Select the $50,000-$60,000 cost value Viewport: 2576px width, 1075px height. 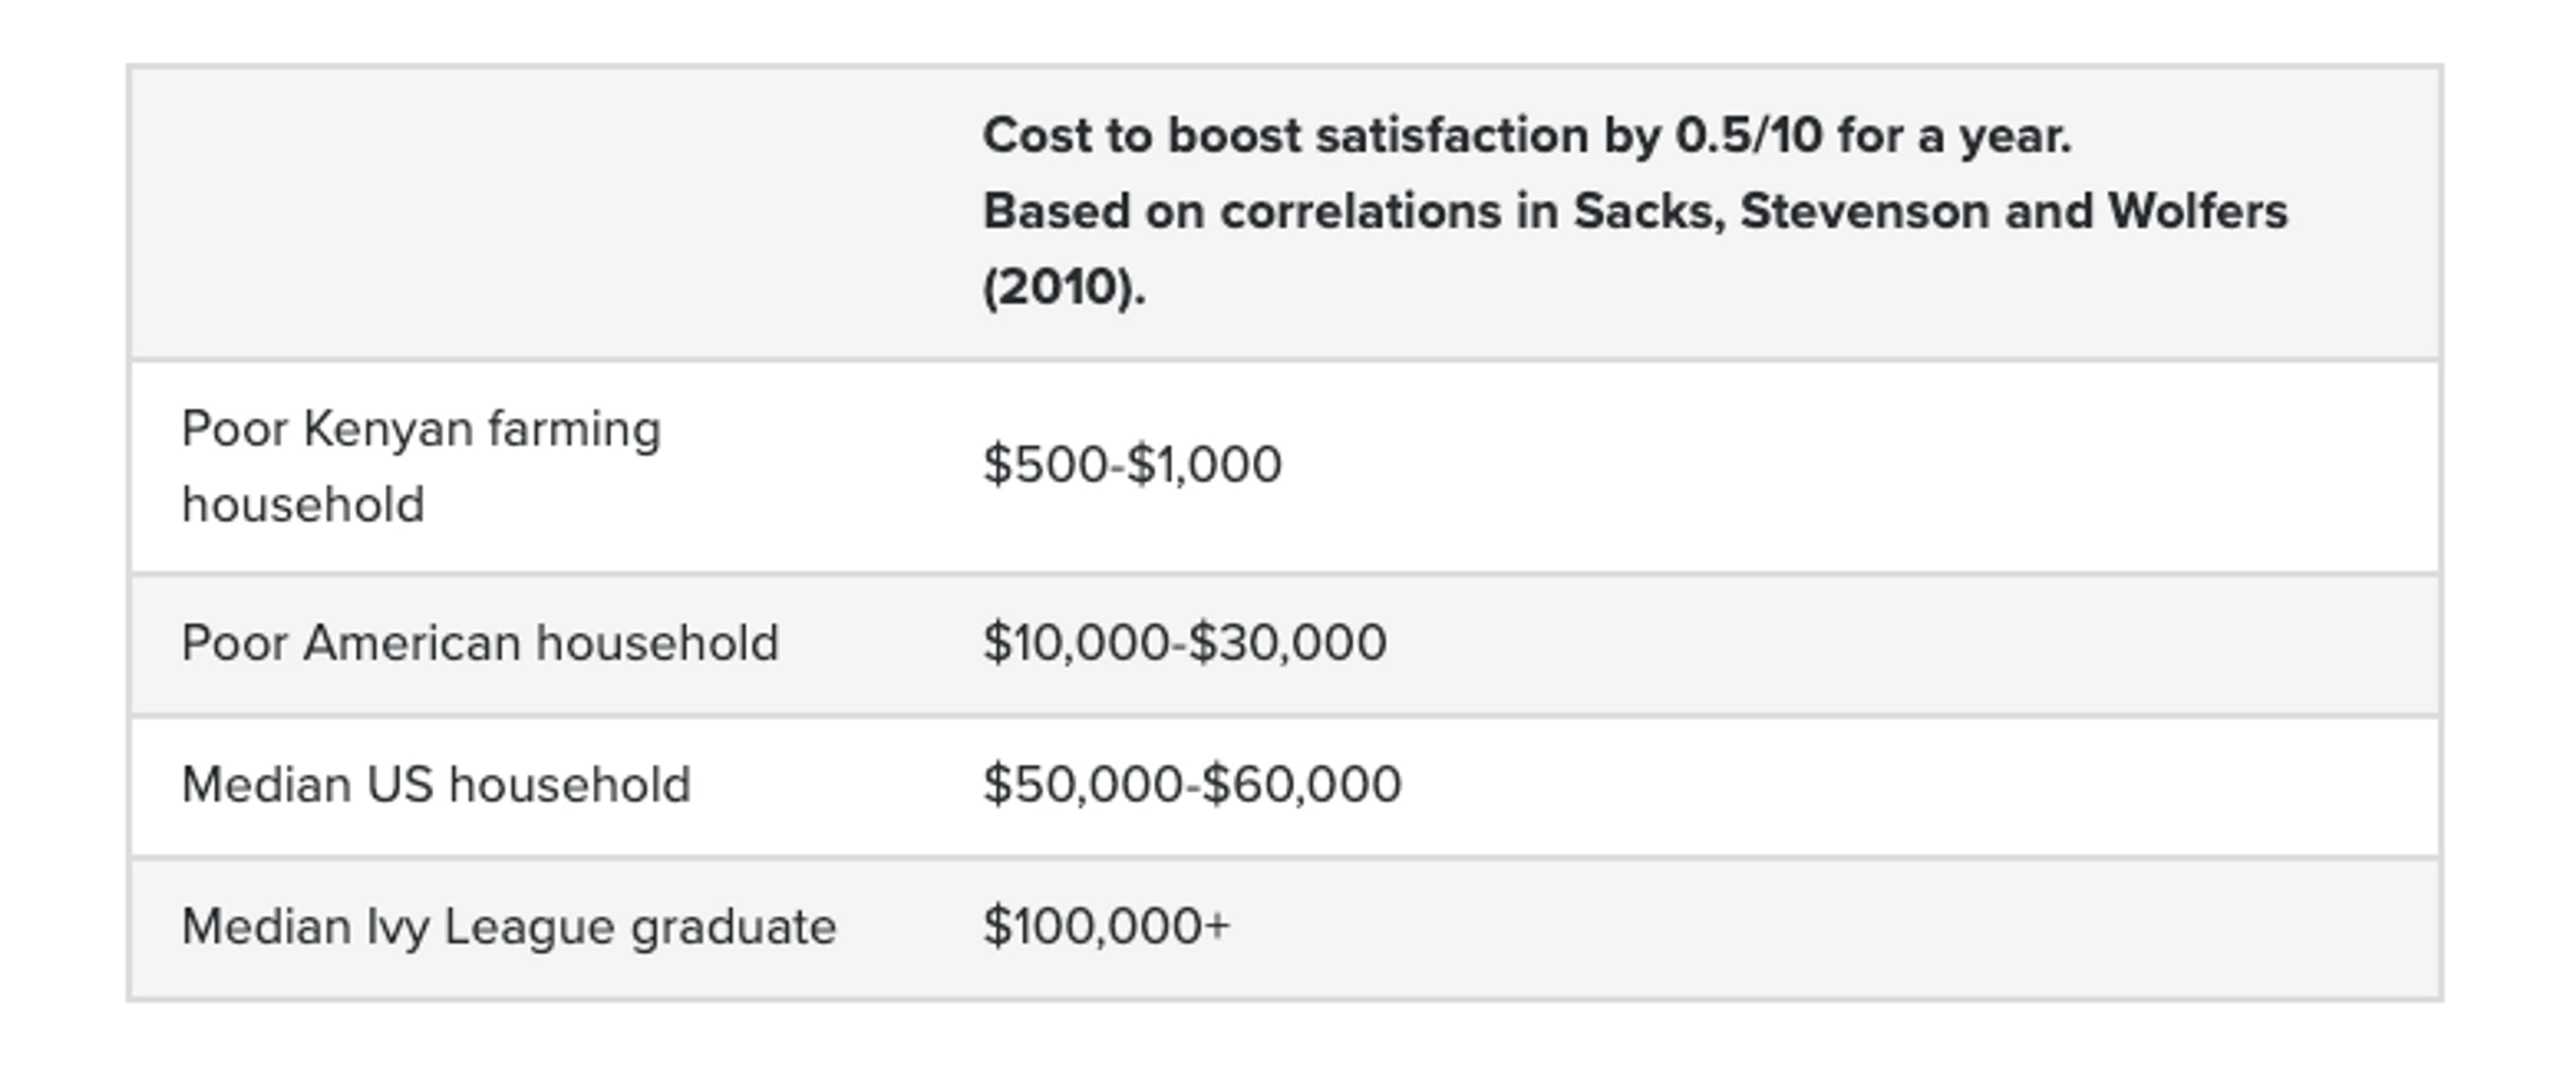click(1192, 785)
